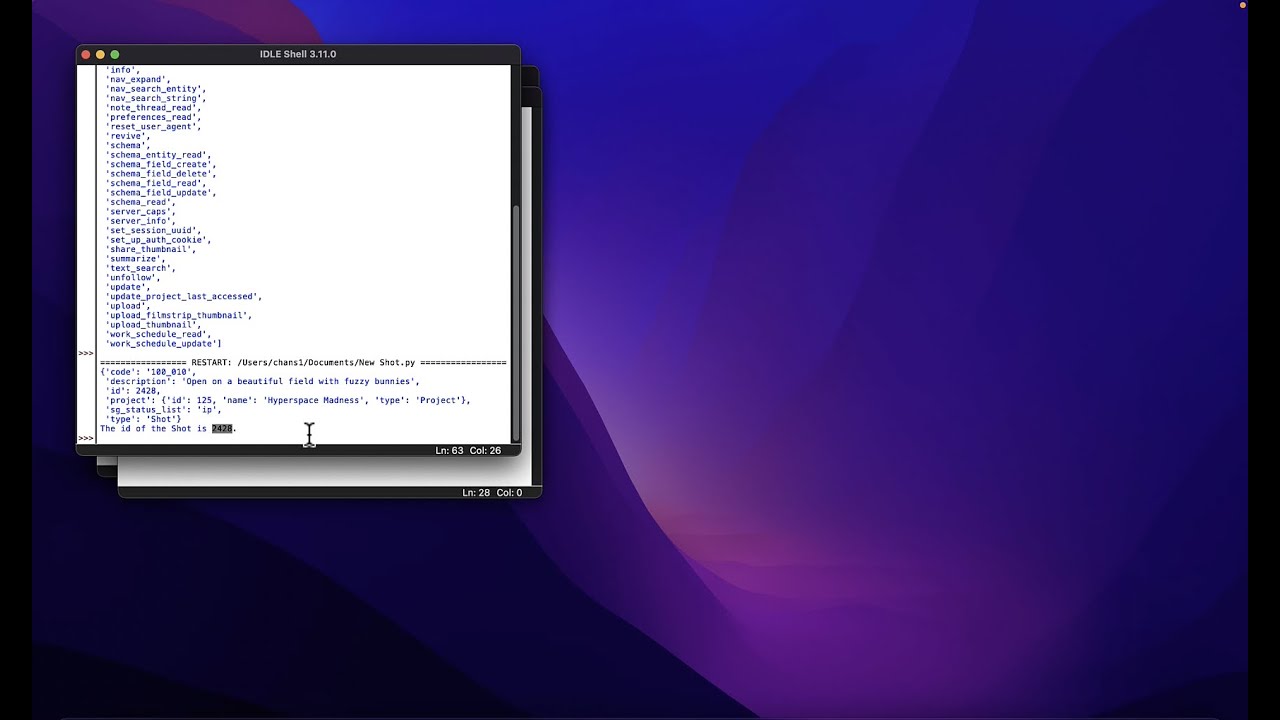Click the 'set_up_auth_cookie' line

pos(156,240)
